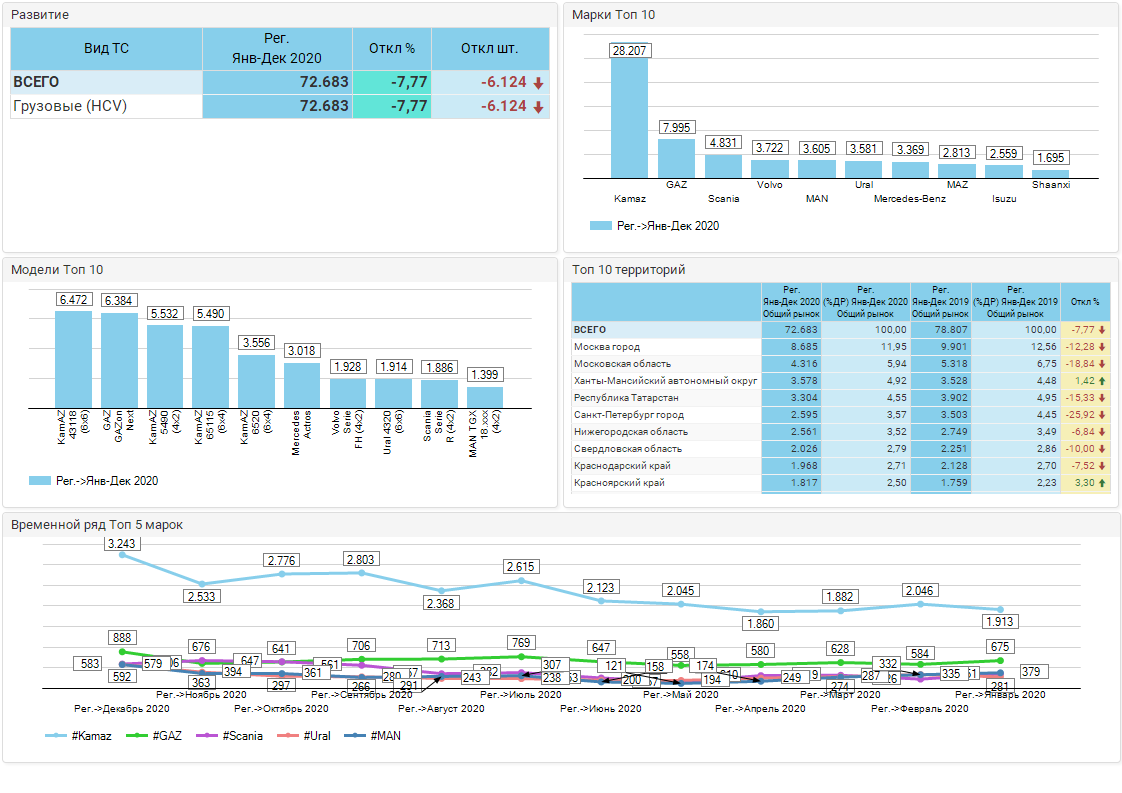
Task: Click the Kamaz data point labeled 3.243
Action: [123, 554]
